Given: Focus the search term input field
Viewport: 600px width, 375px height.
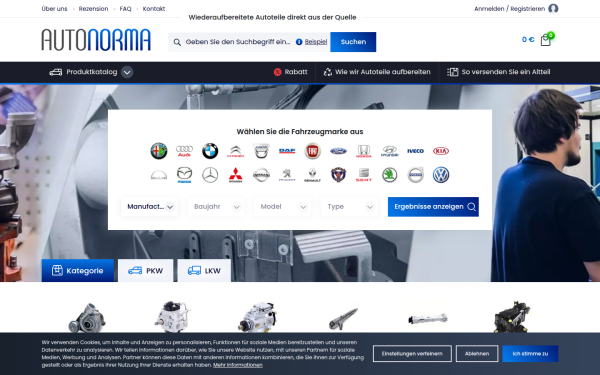Looking at the screenshot, I should [x=238, y=42].
